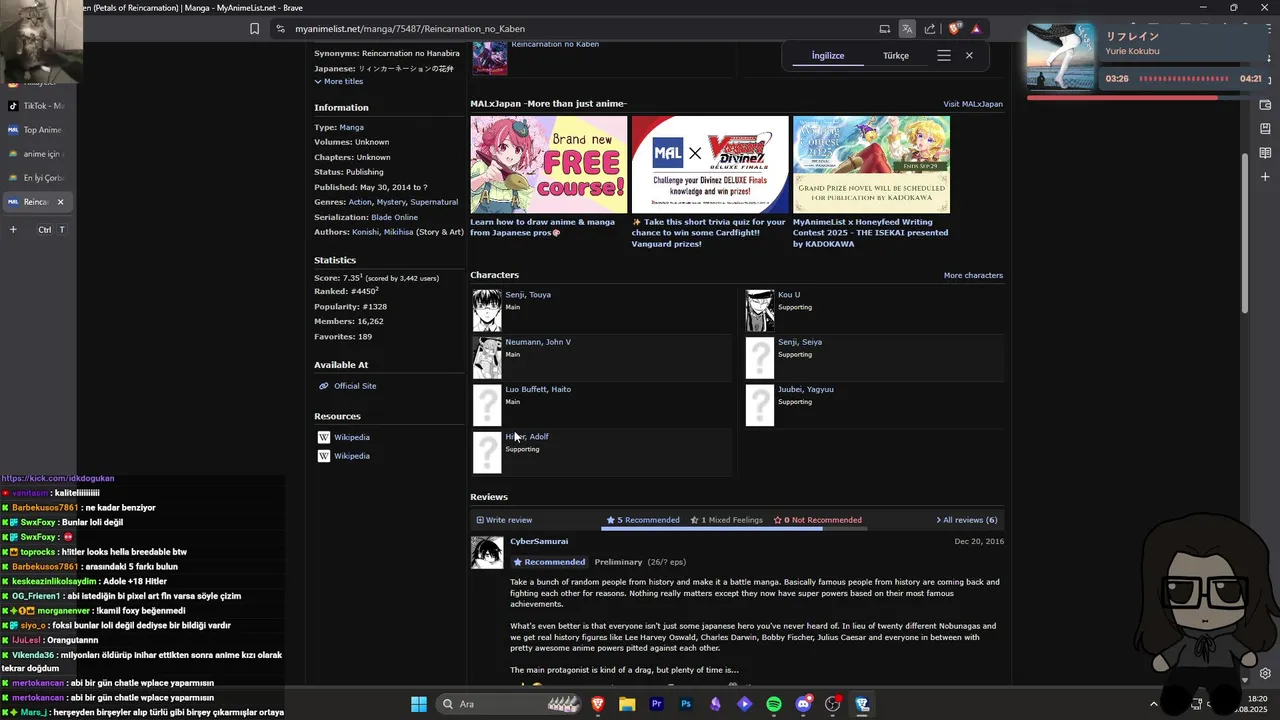Open CyberSamurai reviewer profile

pyautogui.click(x=539, y=541)
